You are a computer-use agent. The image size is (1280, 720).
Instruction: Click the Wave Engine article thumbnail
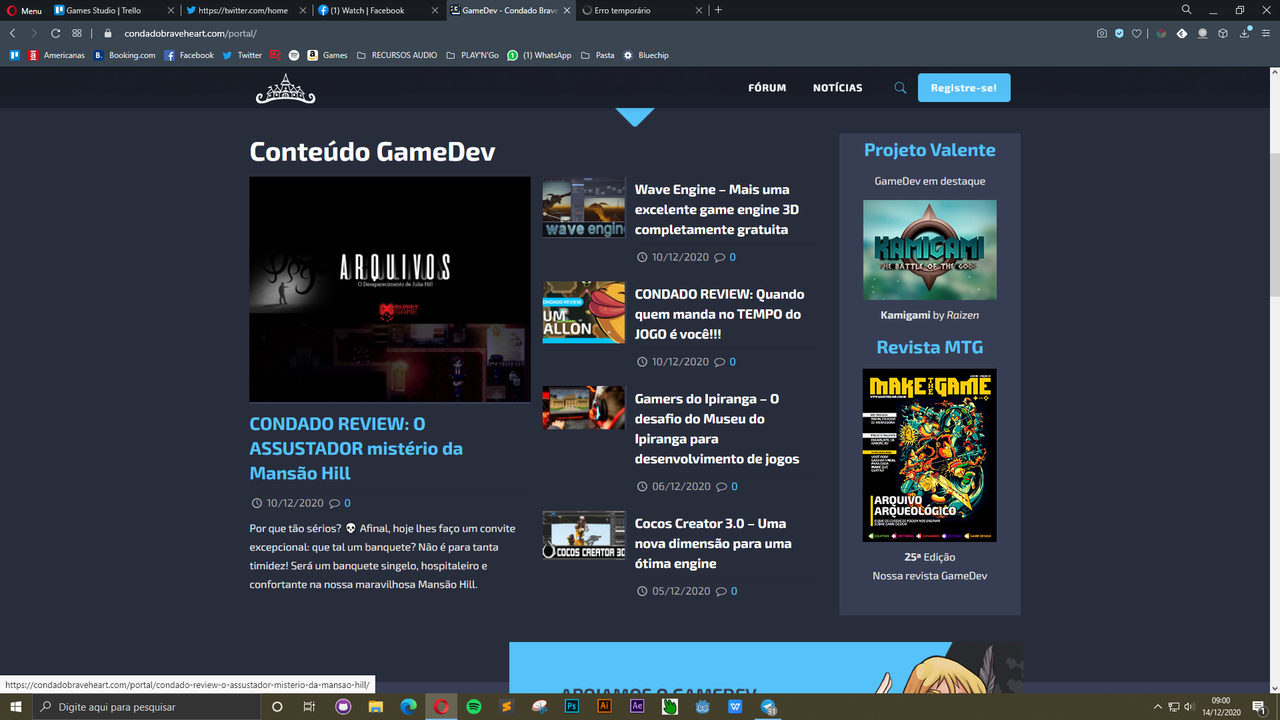584,208
